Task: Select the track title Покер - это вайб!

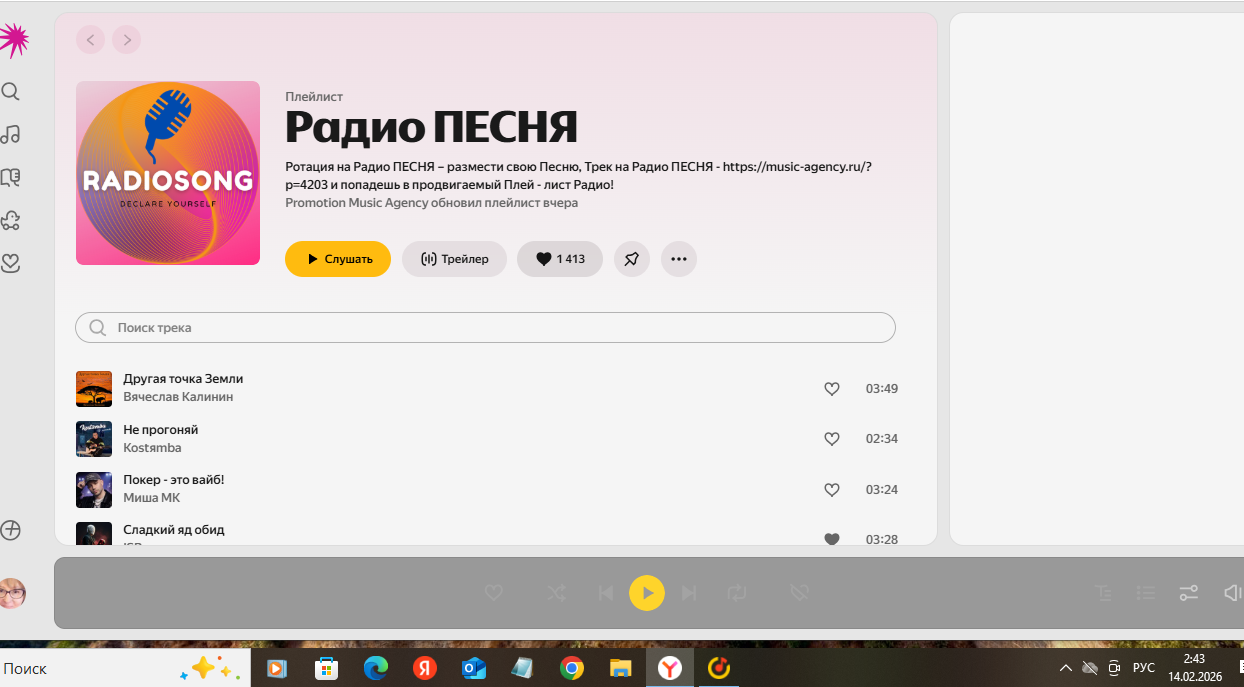Action: pos(174,479)
